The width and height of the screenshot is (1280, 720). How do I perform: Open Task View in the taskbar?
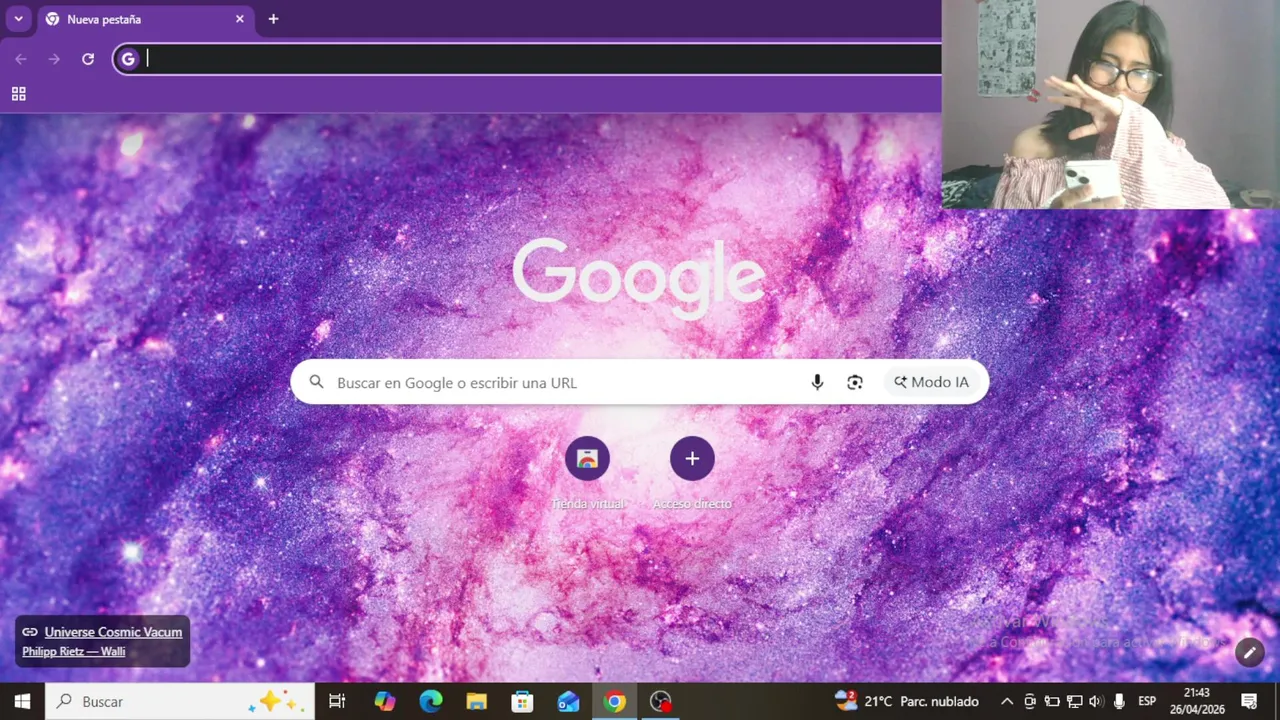click(x=337, y=702)
